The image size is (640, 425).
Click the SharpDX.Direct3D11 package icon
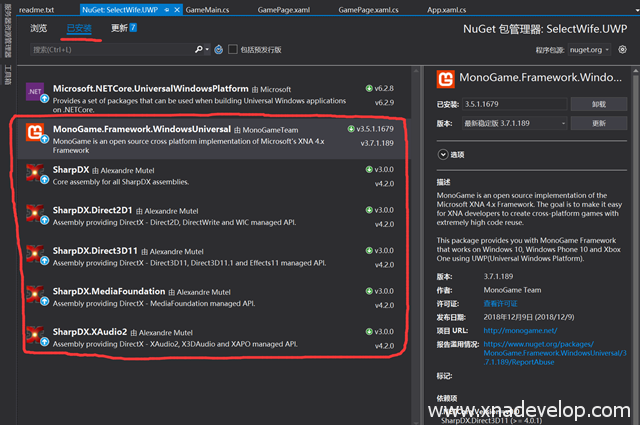[x=34, y=257]
